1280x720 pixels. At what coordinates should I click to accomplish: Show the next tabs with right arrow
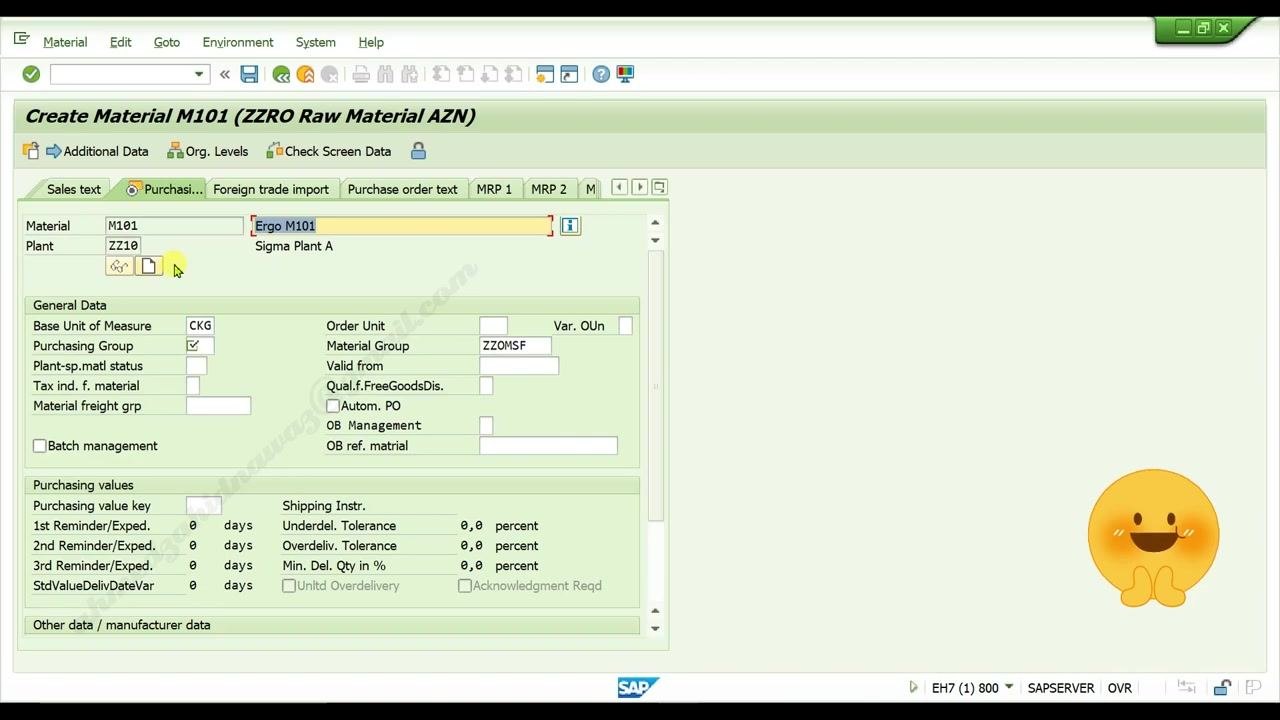point(639,187)
